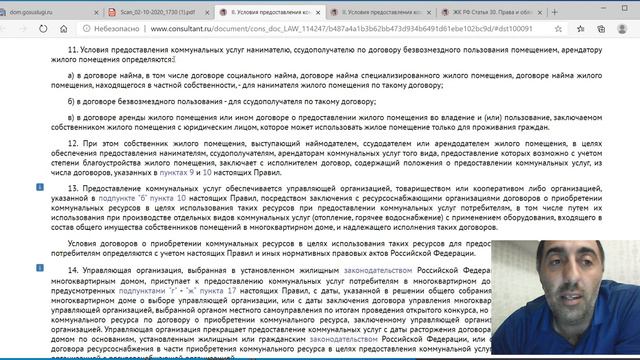
Task: Switch to the ЖК РФ Статья 30 tab
Action: 491,12
